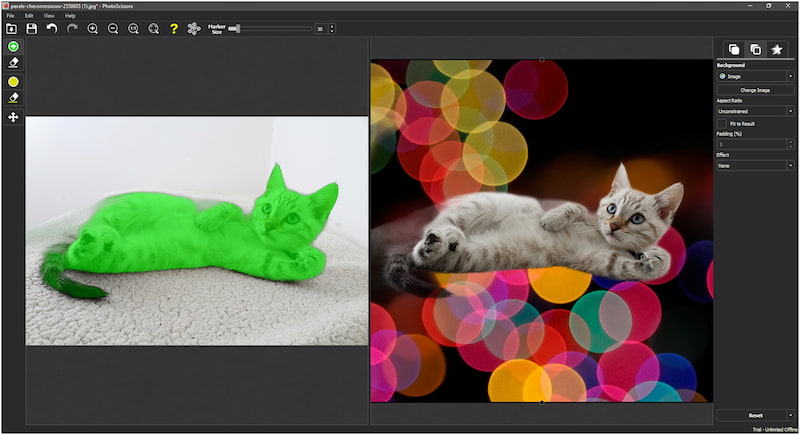This screenshot has width=800, height=435.
Task: Click the Change Image button
Action: [x=755, y=90]
